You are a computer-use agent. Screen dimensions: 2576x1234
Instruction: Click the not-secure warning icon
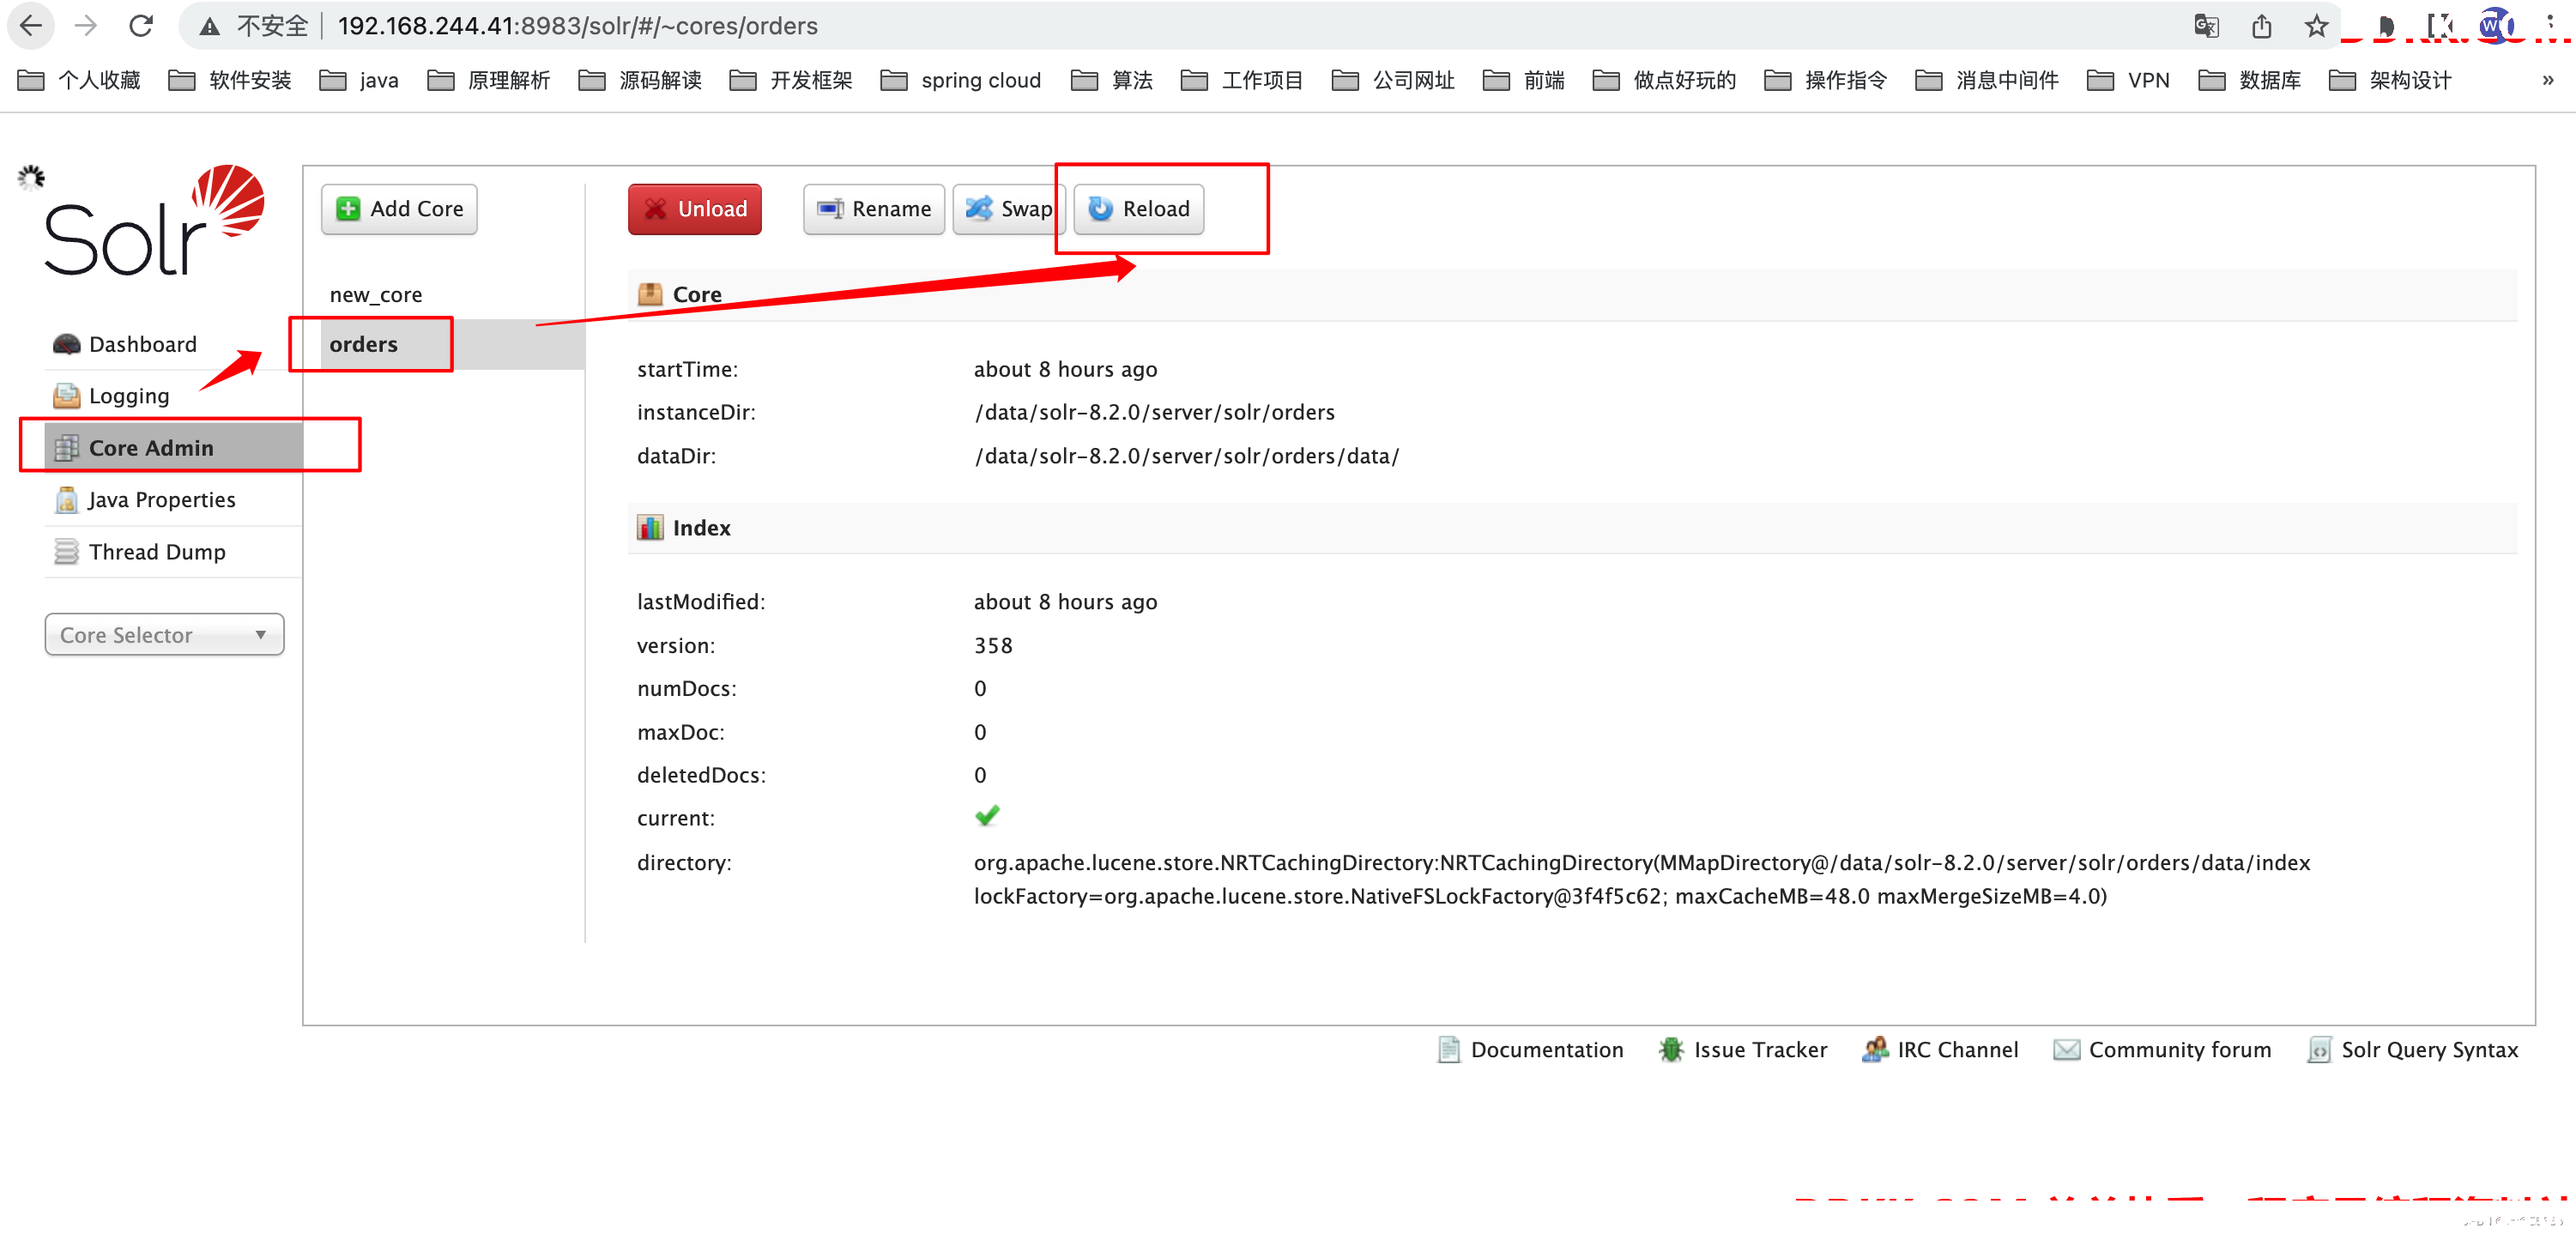coord(209,27)
